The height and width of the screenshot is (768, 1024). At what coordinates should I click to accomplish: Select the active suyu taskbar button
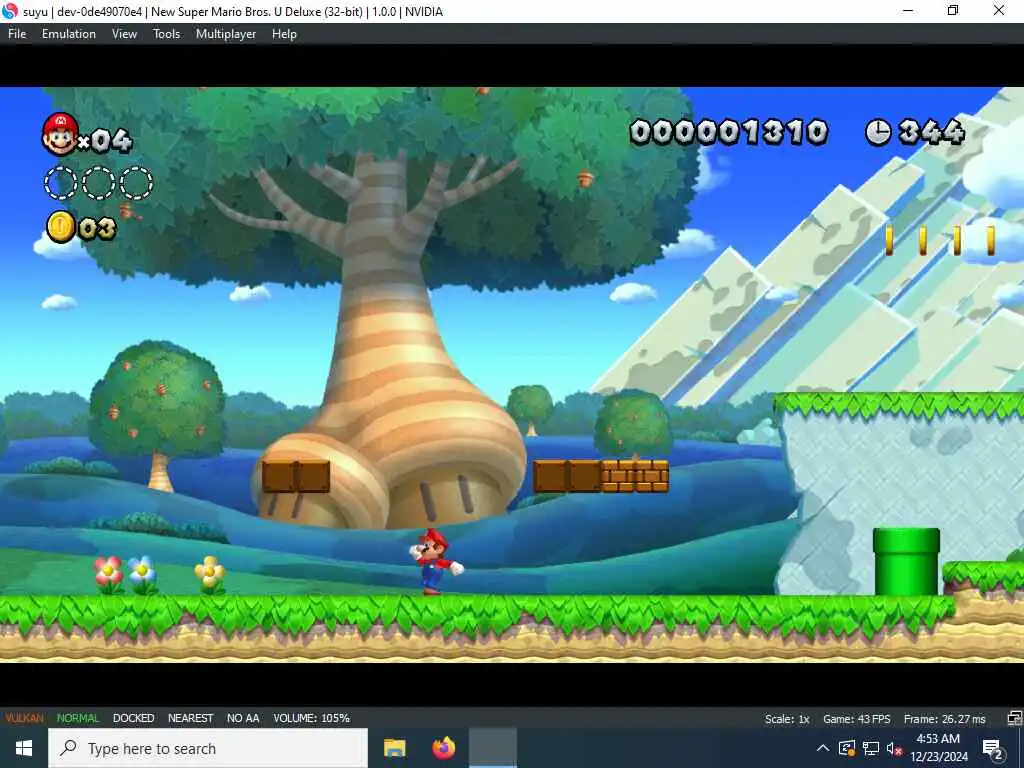pos(493,748)
